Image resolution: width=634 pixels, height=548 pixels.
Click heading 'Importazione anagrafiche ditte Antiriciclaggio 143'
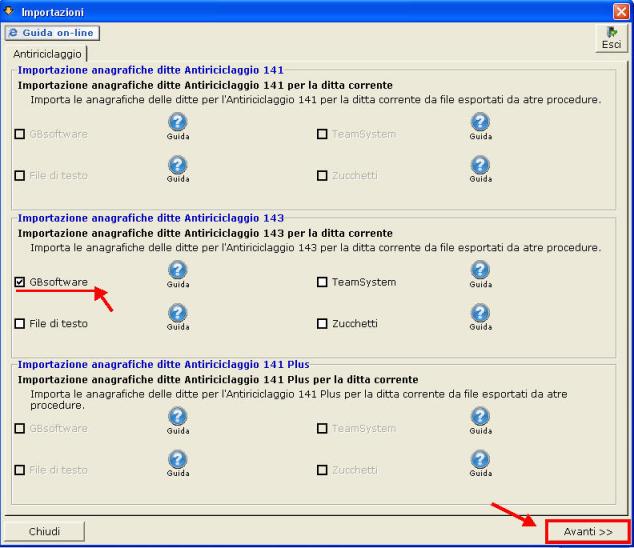pos(150,218)
